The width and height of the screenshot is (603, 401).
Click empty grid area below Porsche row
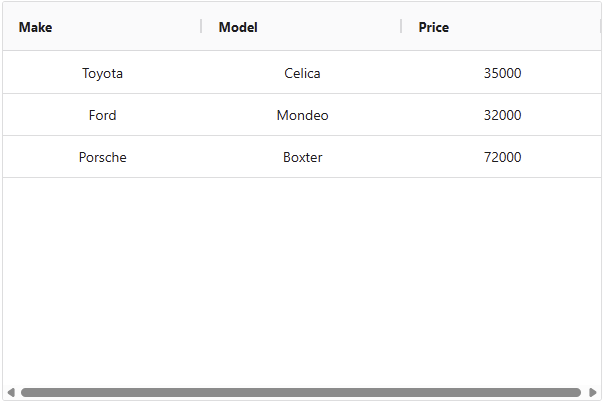(300, 280)
